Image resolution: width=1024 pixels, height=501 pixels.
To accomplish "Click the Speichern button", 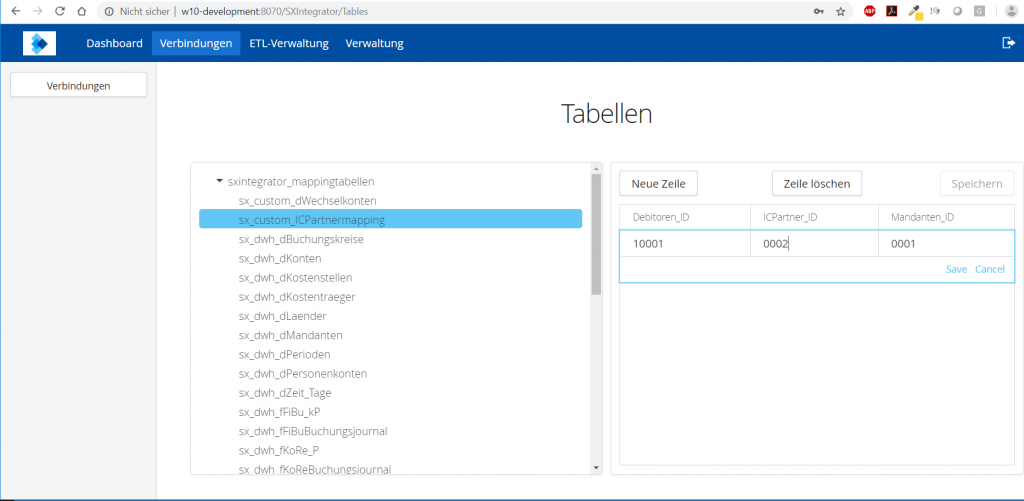I will tap(977, 184).
